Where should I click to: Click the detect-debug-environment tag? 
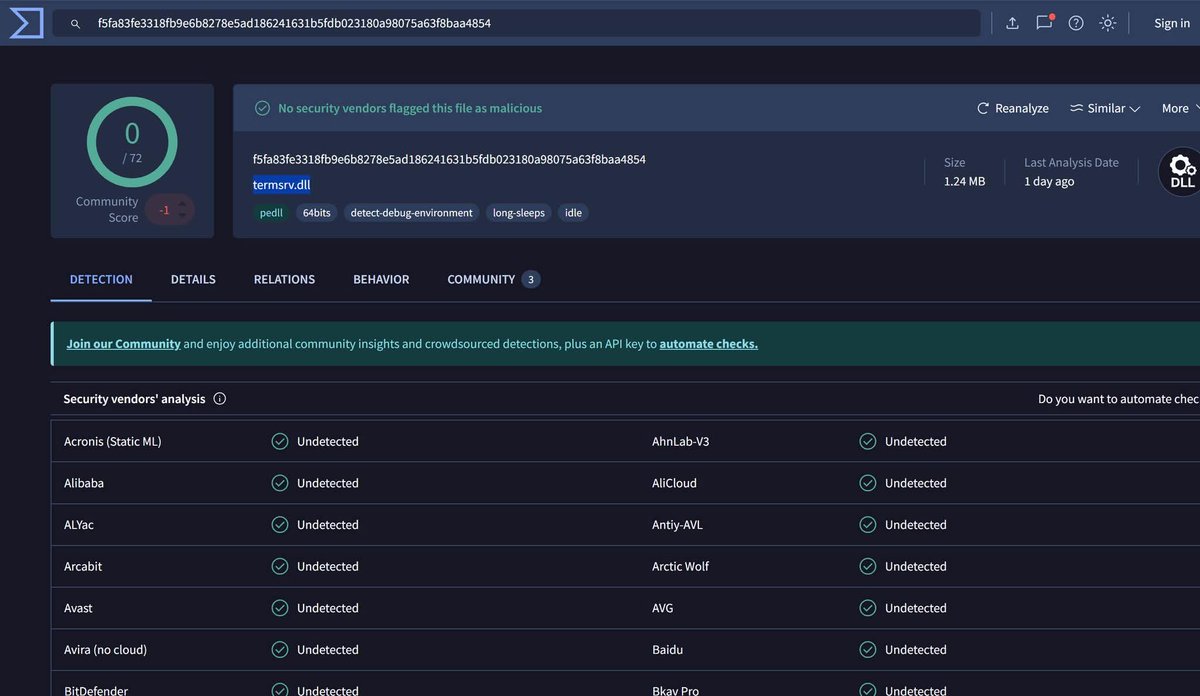click(412, 213)
